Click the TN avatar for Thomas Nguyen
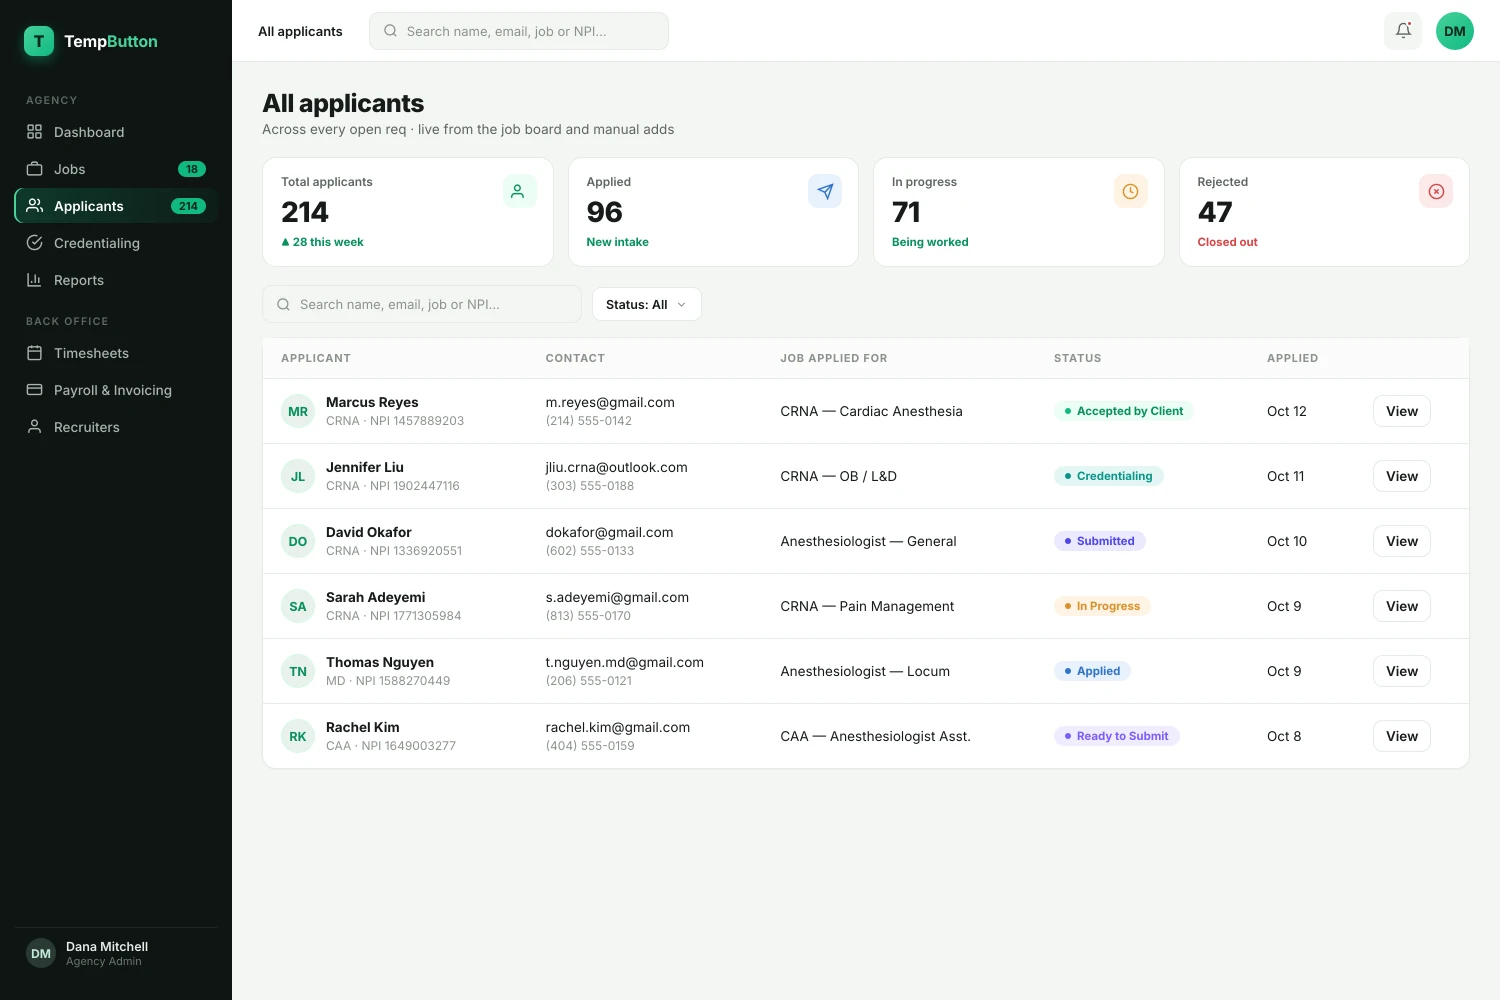The width and height of the screenshot is (1500, 1000). (298, 671)
